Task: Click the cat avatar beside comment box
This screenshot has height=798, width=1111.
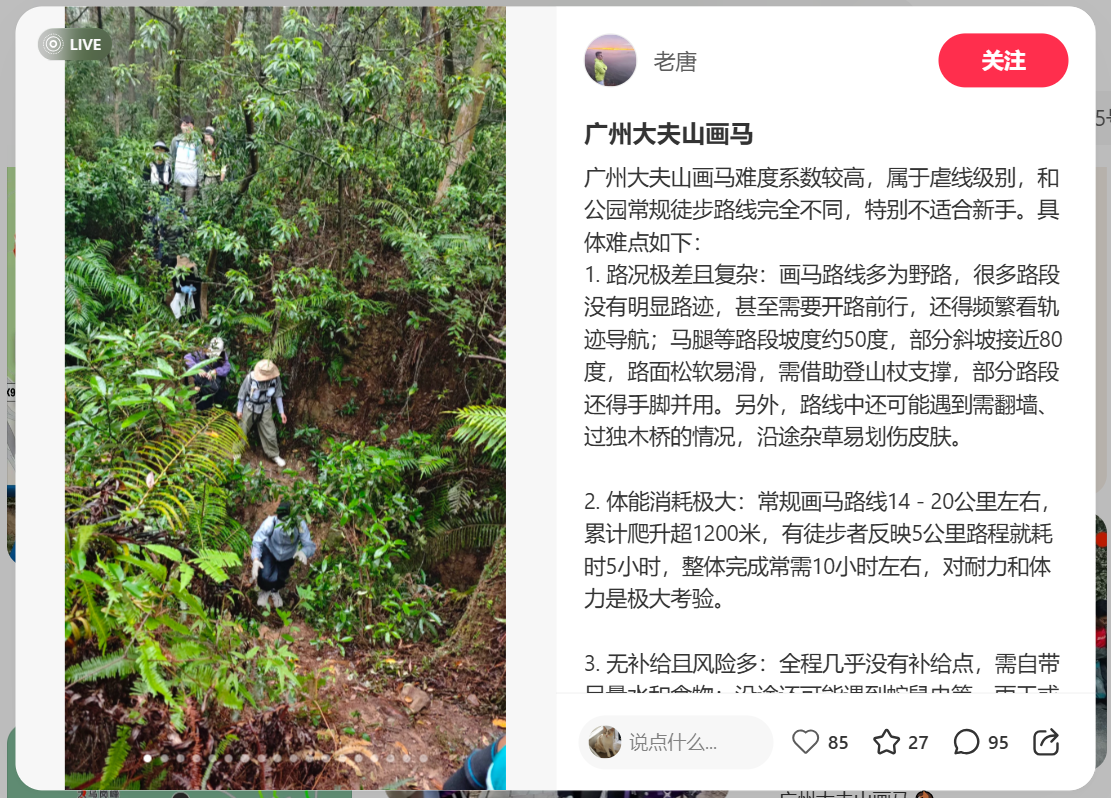Action: (x=604, y=742)
